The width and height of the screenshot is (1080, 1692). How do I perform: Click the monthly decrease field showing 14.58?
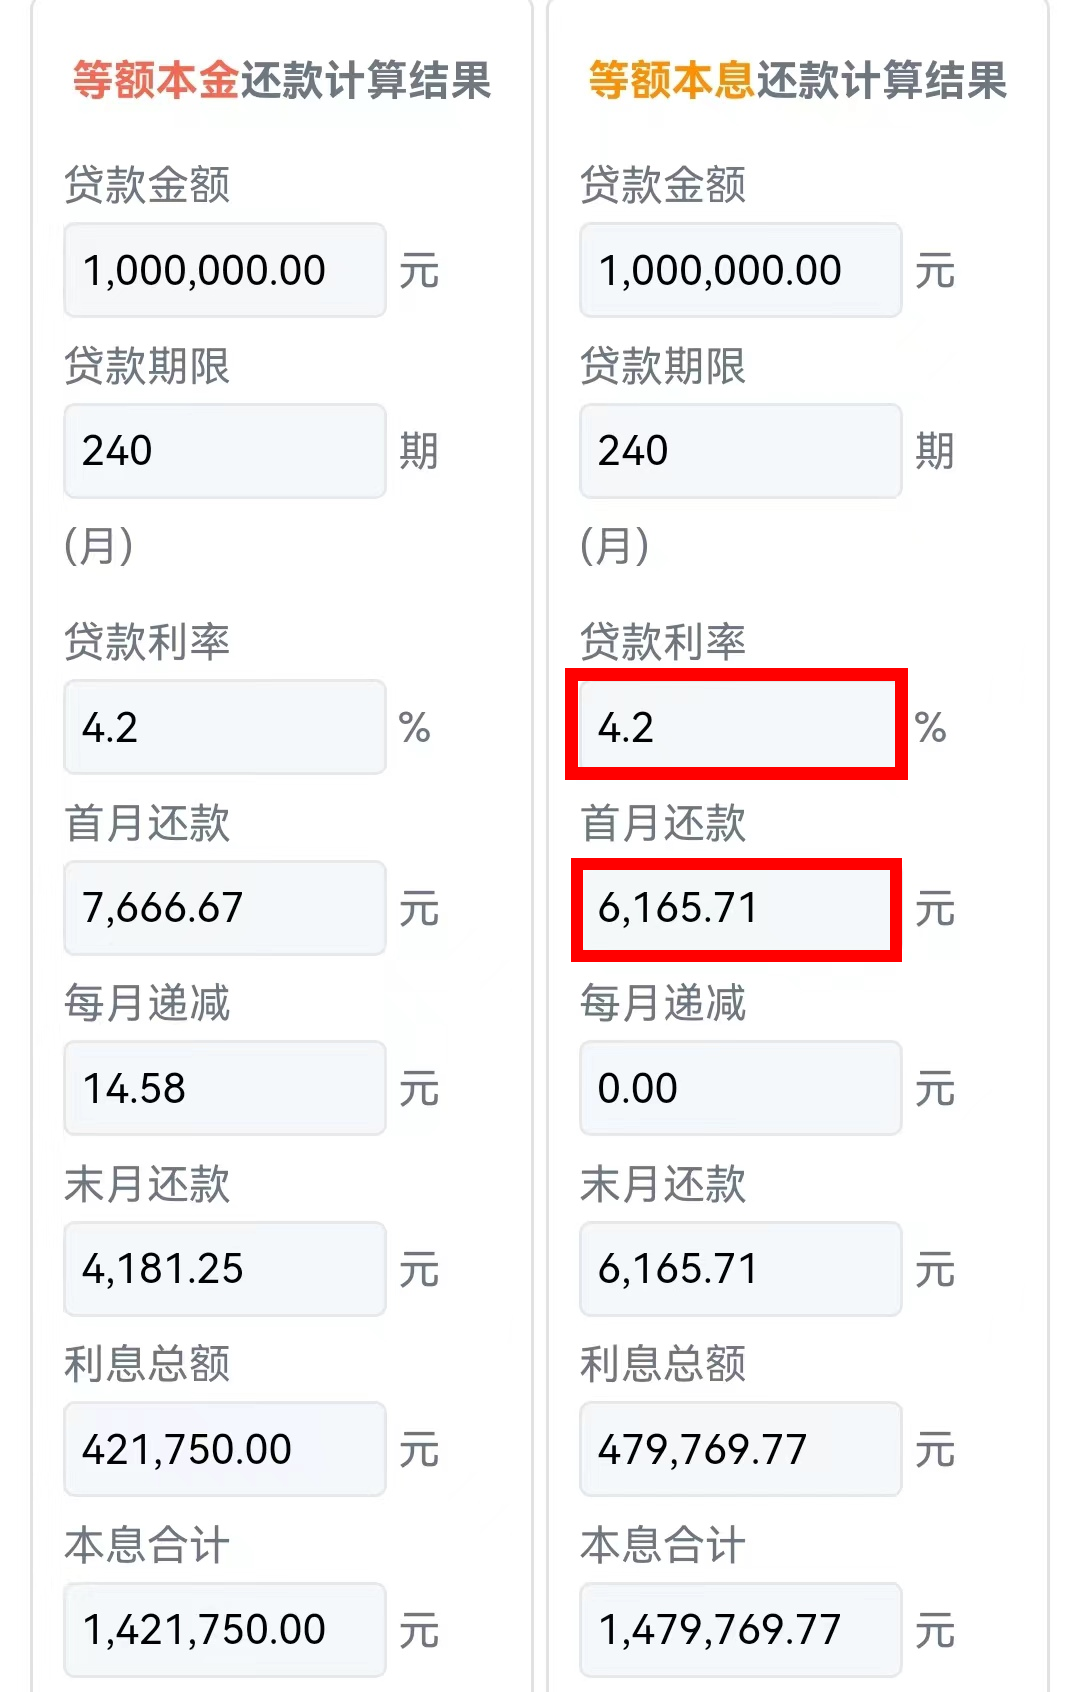point(224,1087)
